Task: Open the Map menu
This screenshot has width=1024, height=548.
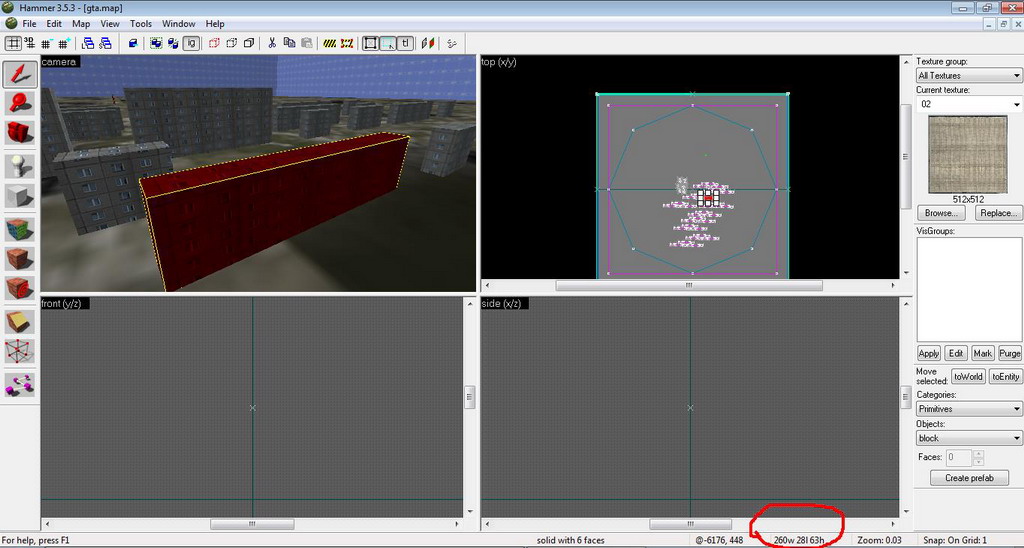Action: (x=81, y=23)
